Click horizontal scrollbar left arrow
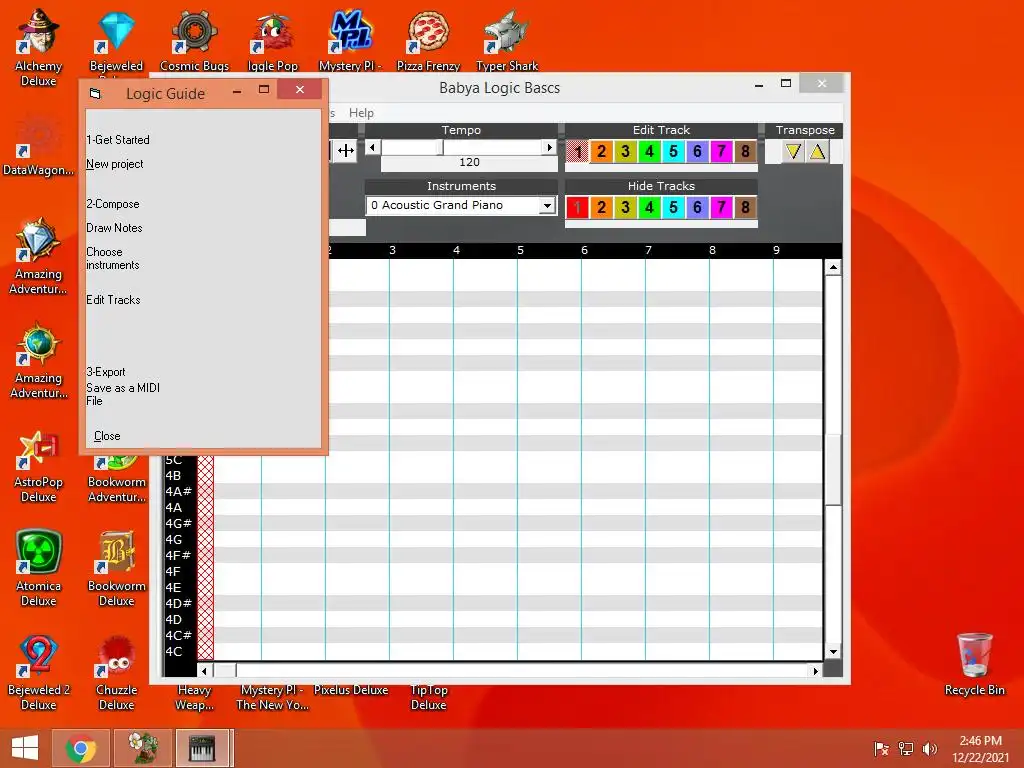1024x768 pixels. pyautogui.click(x=204, y=671)
